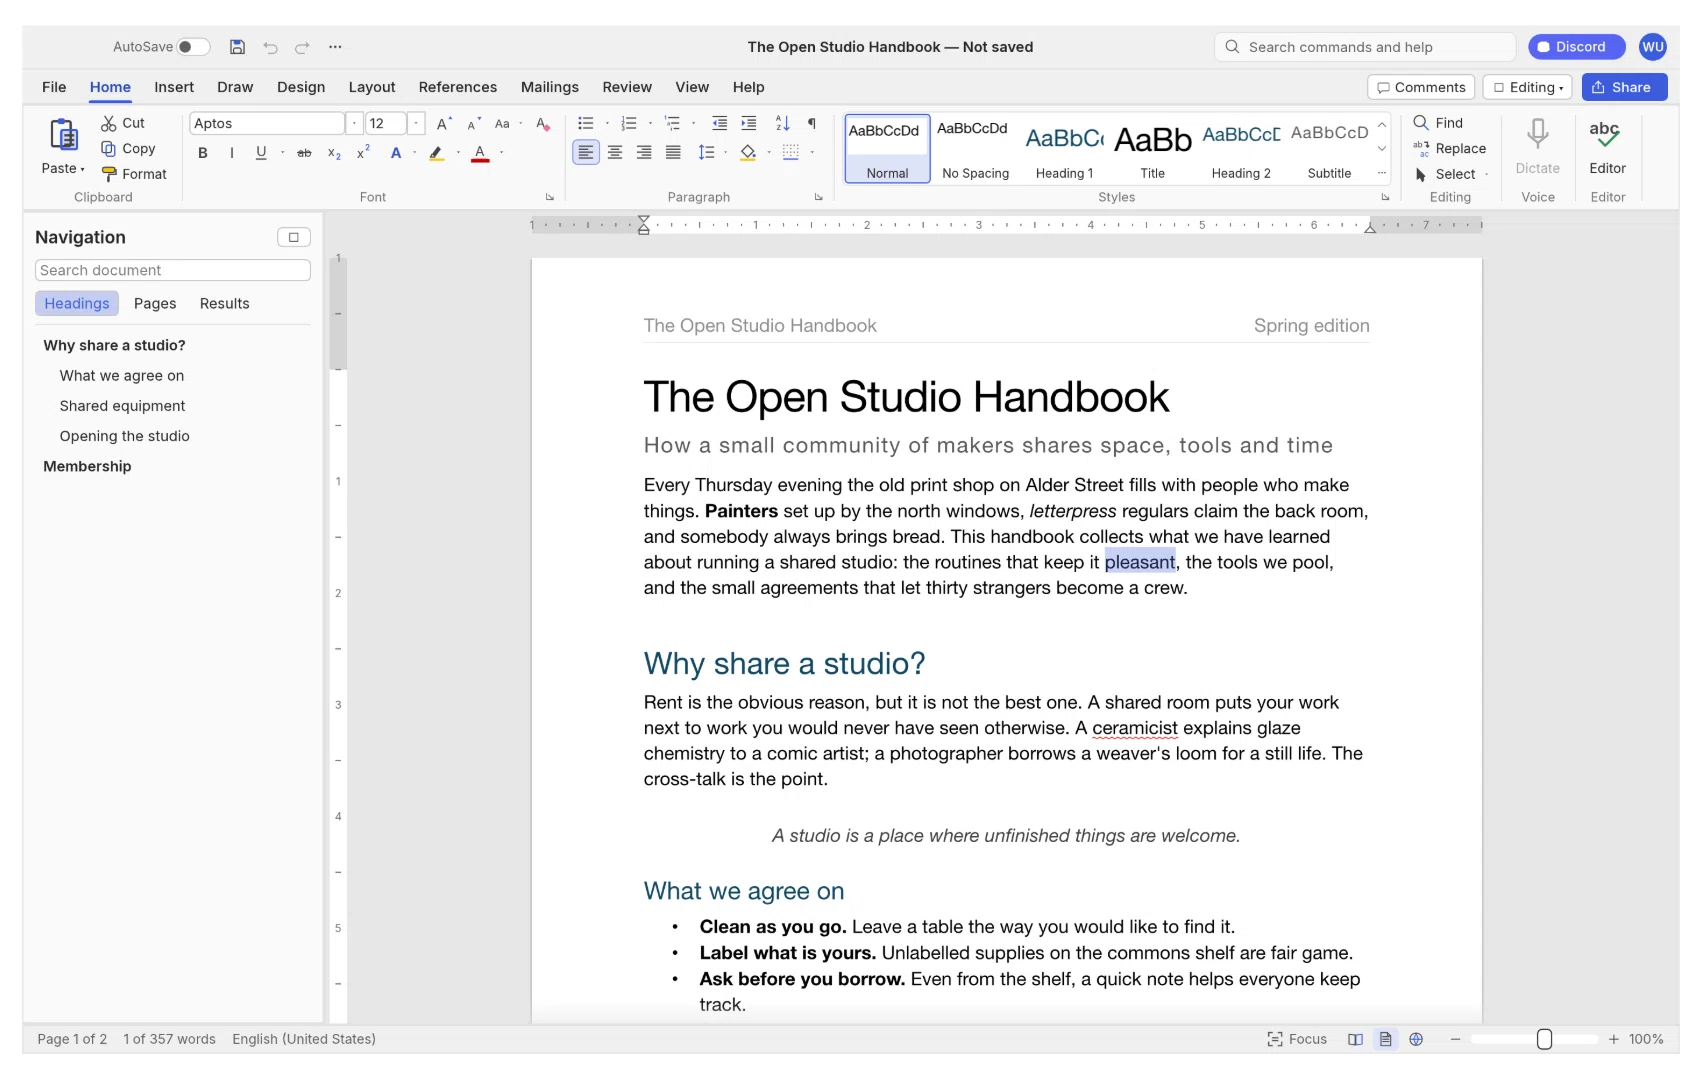The height and width of the screenshot is (1080, 1700).
Task: Increase paragraph indent
Action: coord(748,124)
